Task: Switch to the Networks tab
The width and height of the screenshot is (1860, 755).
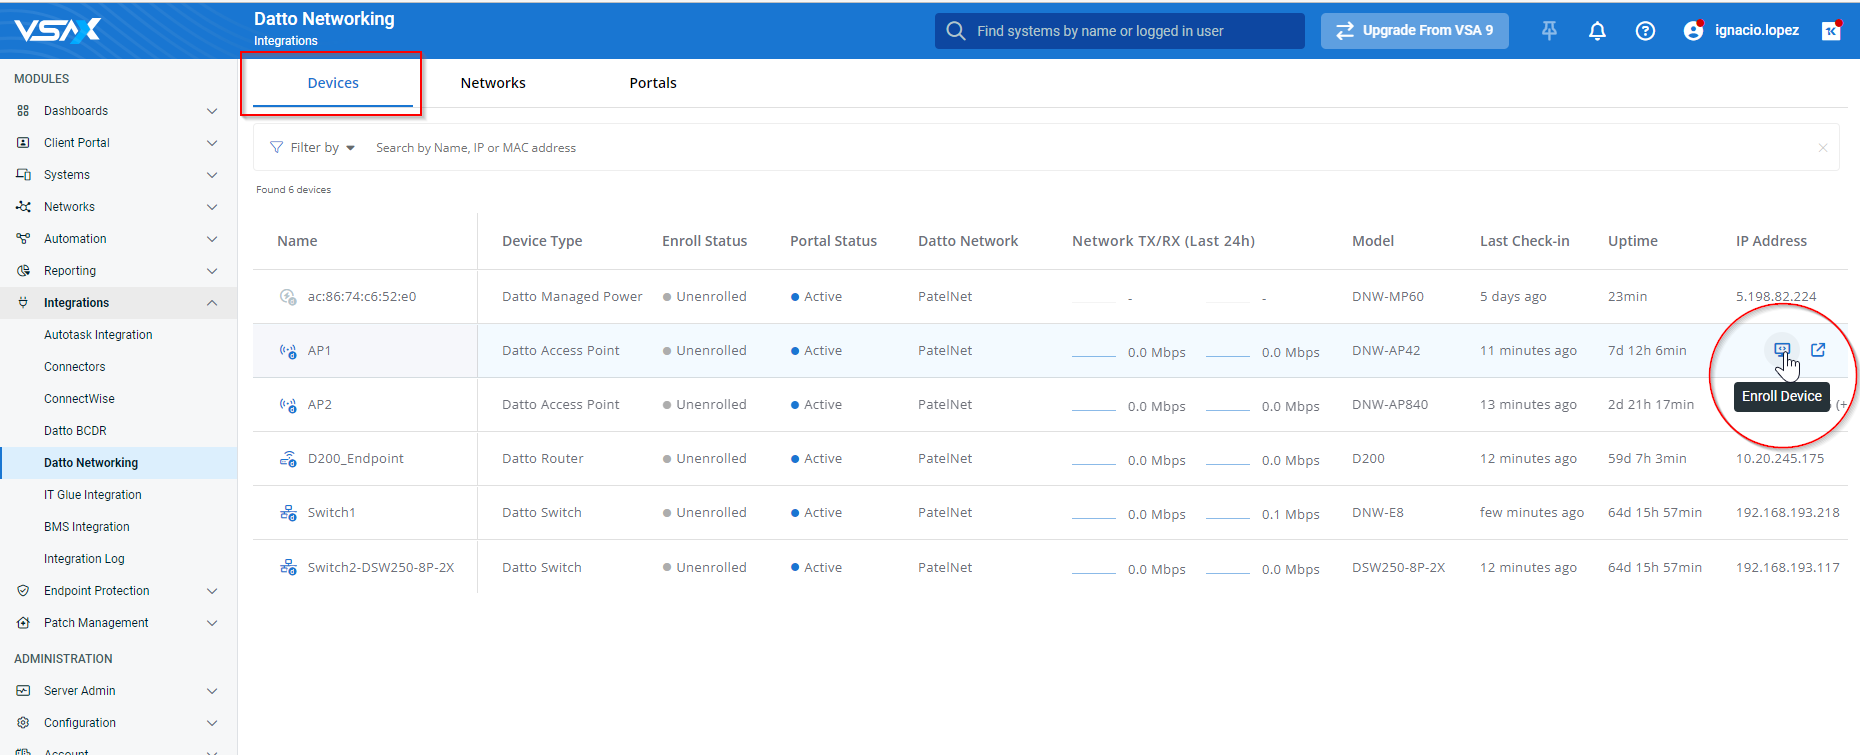Action: point(493,83)
